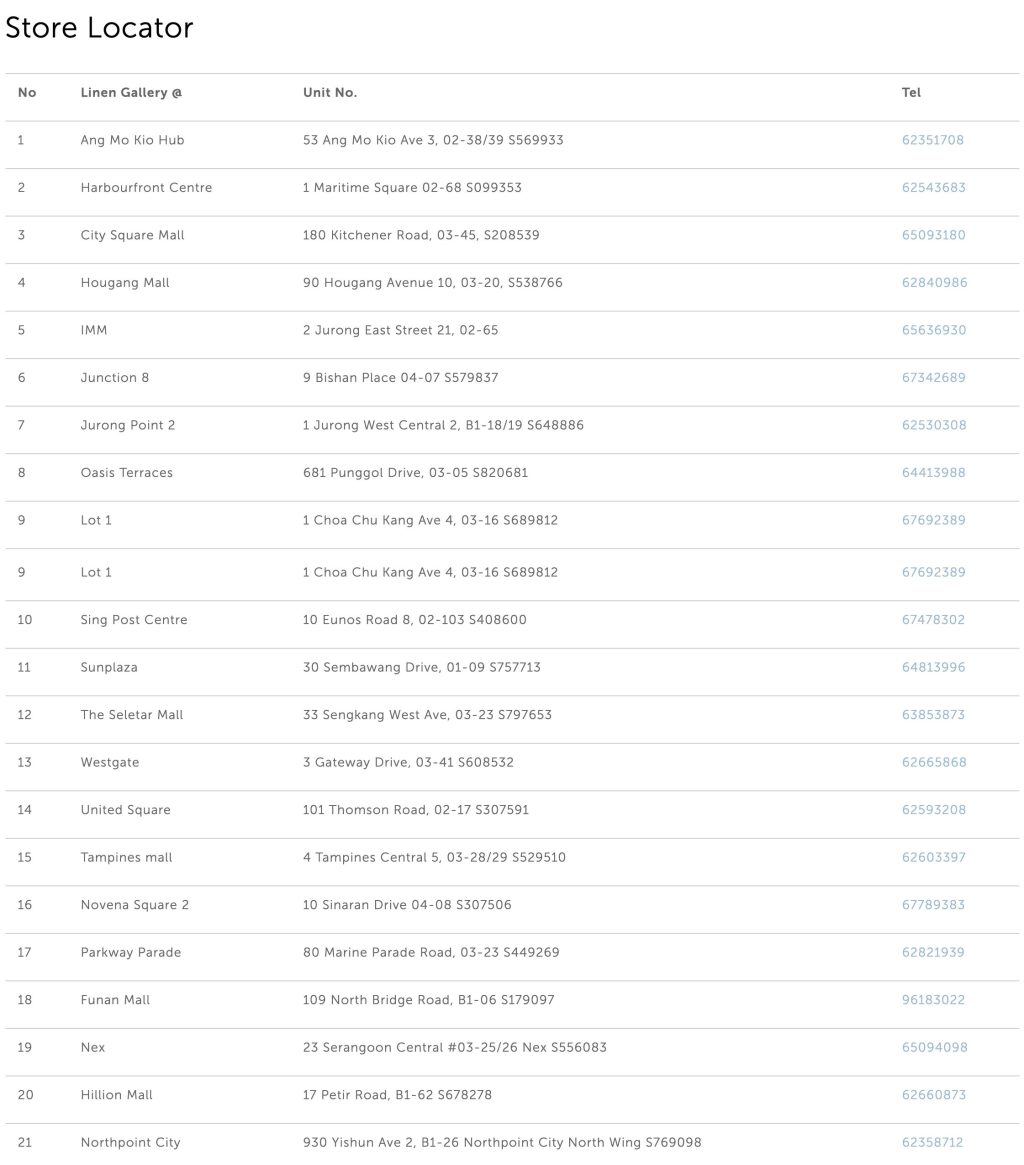Dial Nex store number 65094098
This screenshot has height=1165, width=1024.
tap(934, 1047)
